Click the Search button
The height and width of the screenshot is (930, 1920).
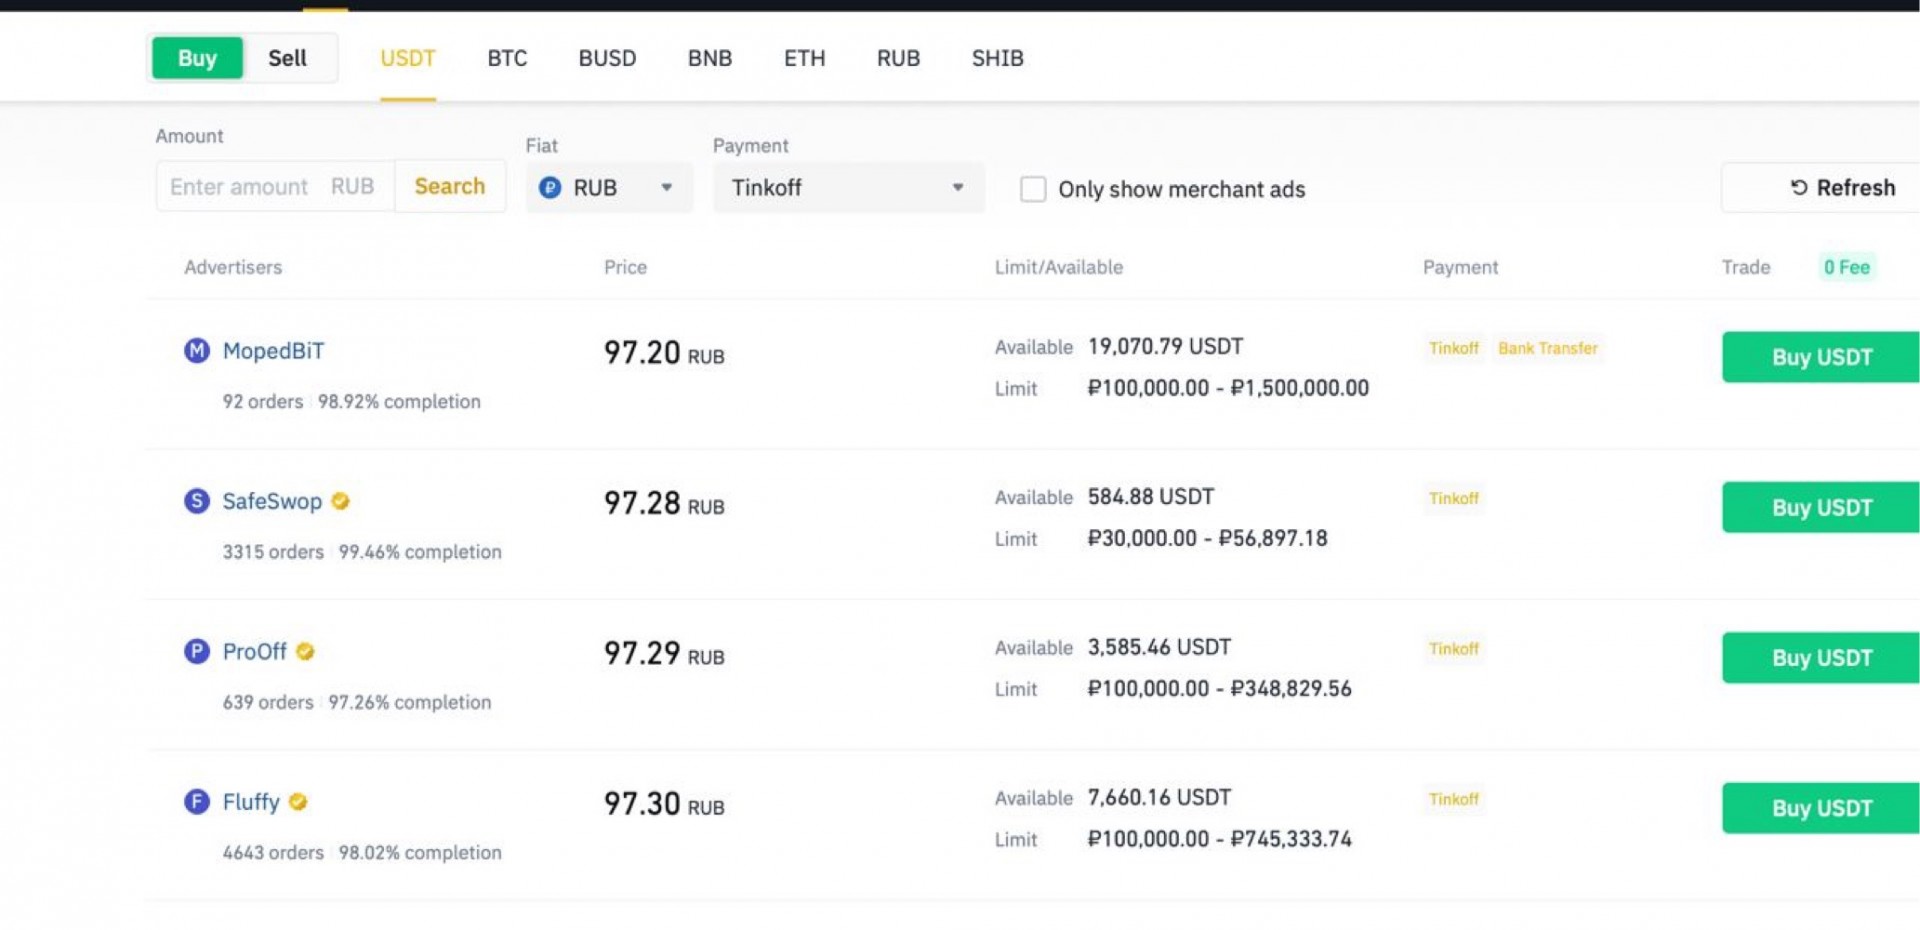click(450, 186)
